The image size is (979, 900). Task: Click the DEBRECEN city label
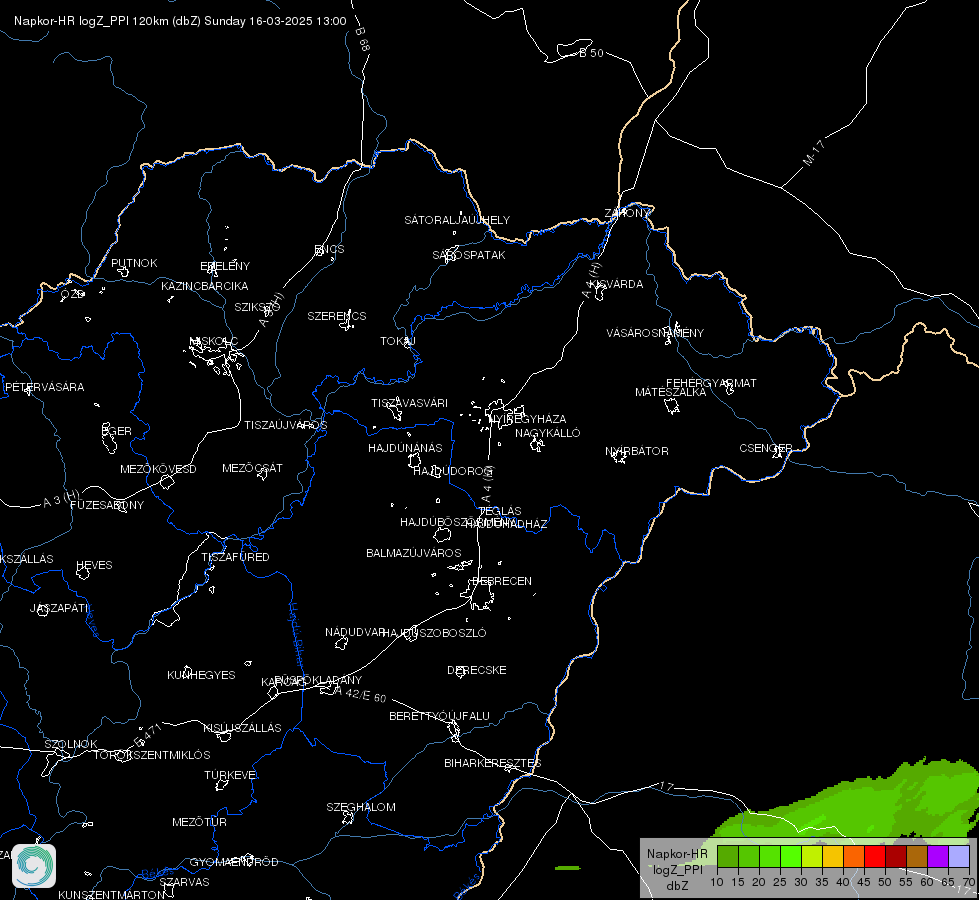(502, 581)
